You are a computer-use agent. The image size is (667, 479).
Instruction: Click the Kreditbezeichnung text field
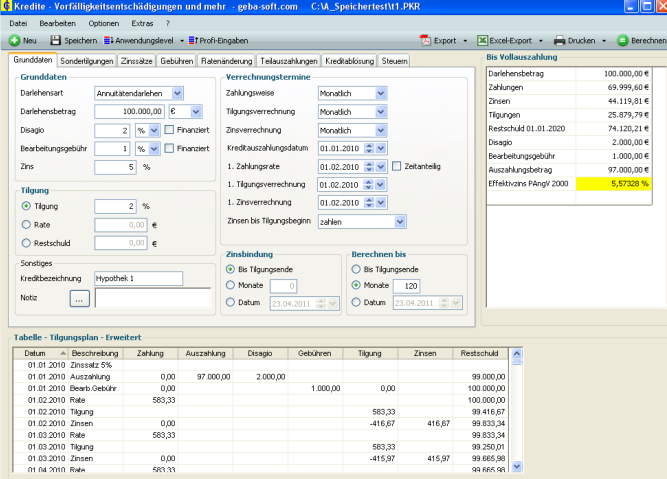[x=138, y=277]
